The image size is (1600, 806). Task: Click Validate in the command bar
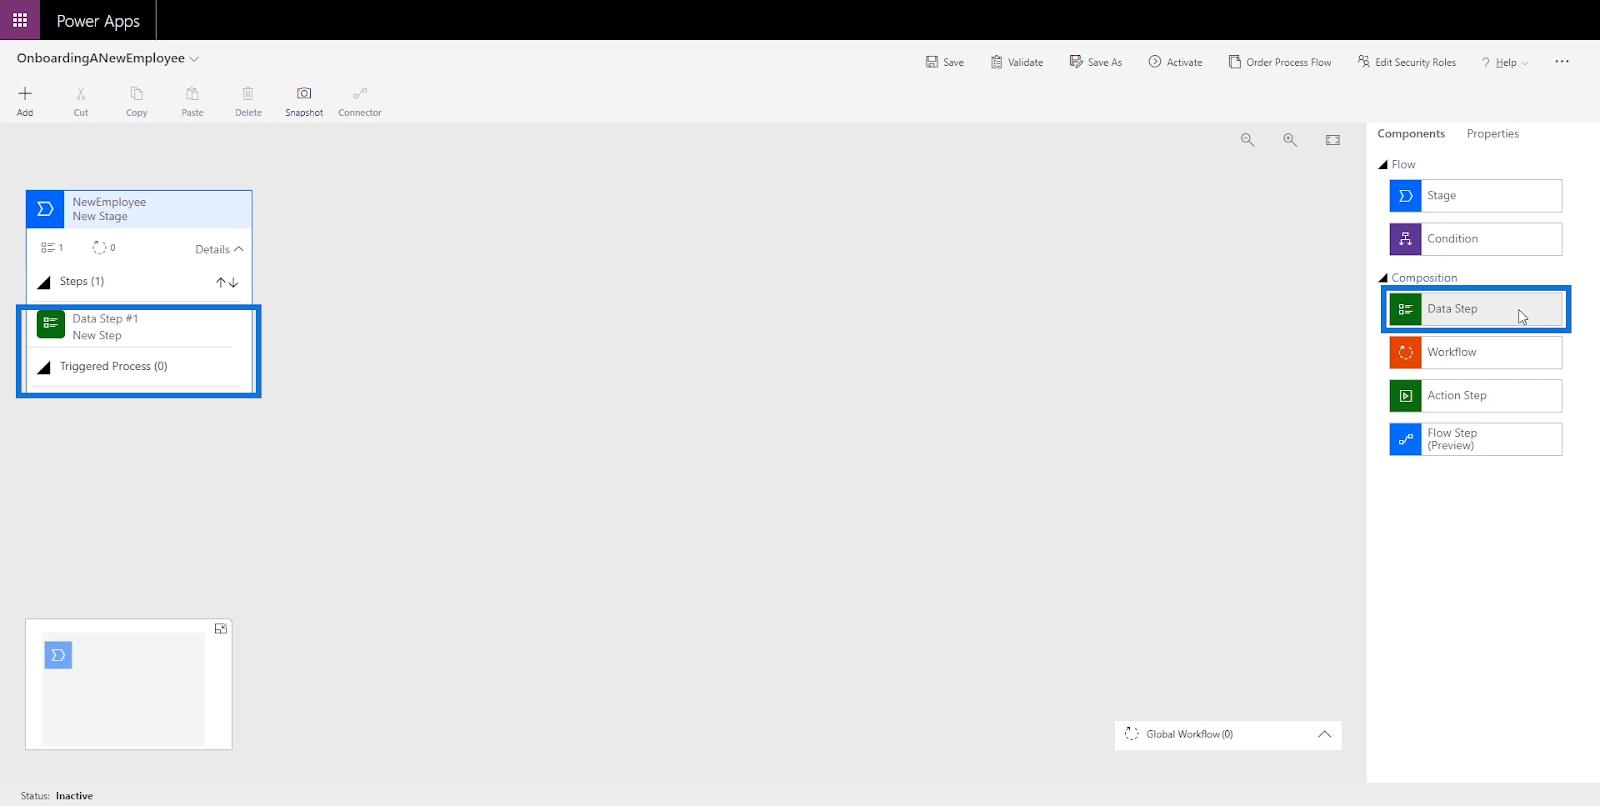(1017, 62)
